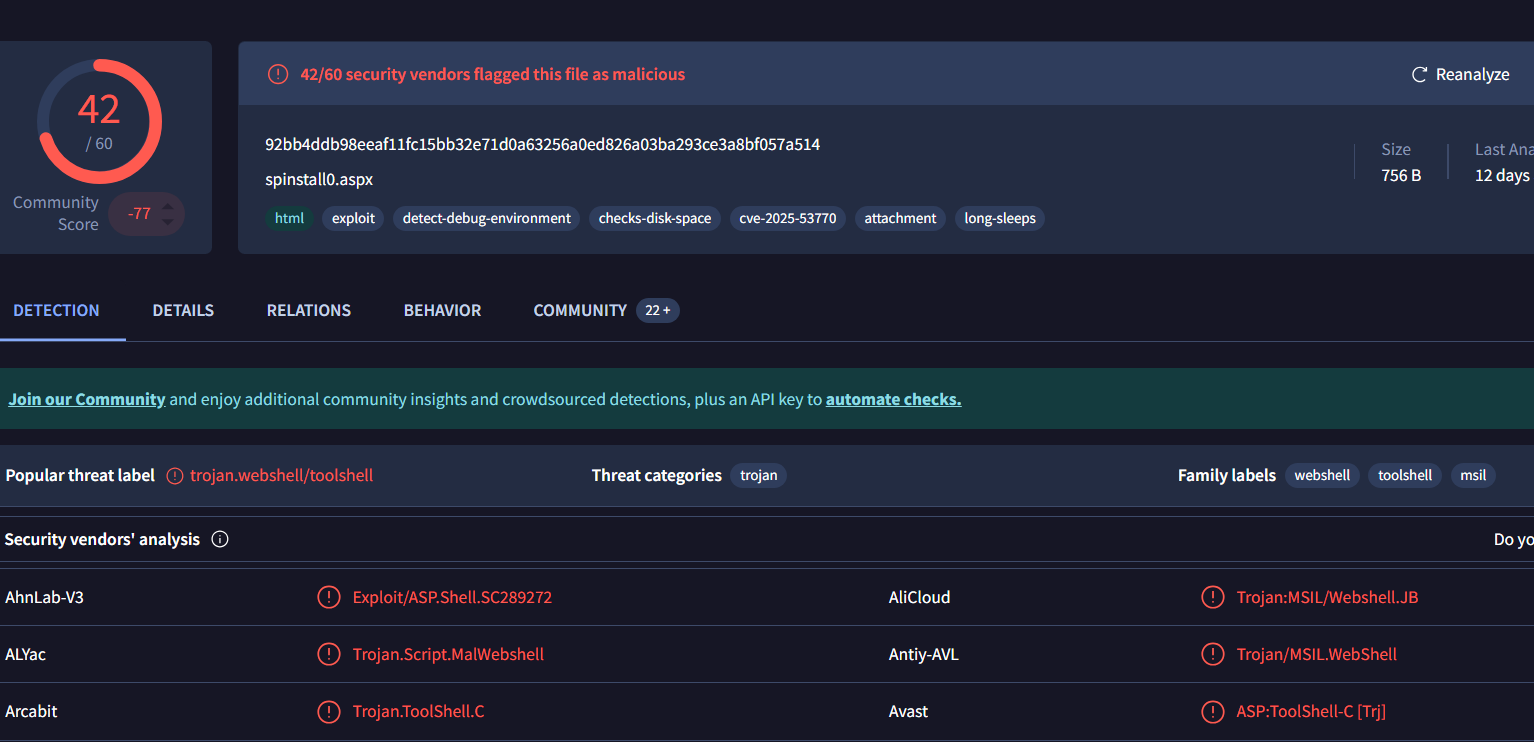Click the info icon next to Security vendors' analysis
This screenshot has width=1534, height=742.
(x=220, y=539)
